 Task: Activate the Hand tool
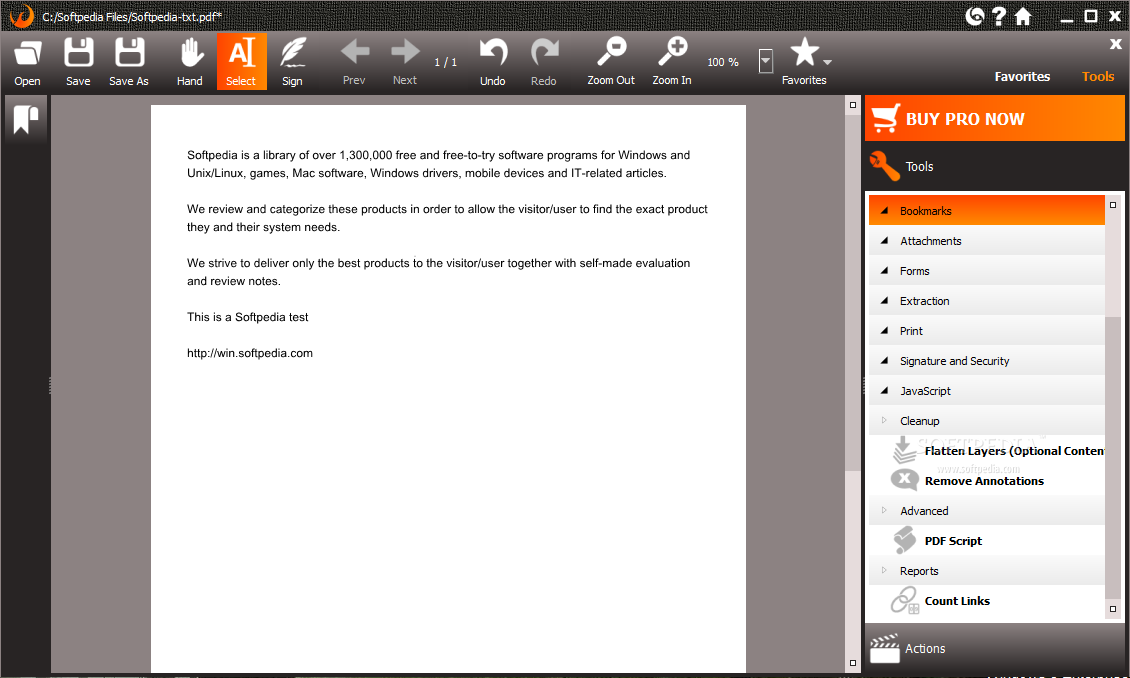coord(190,54)
